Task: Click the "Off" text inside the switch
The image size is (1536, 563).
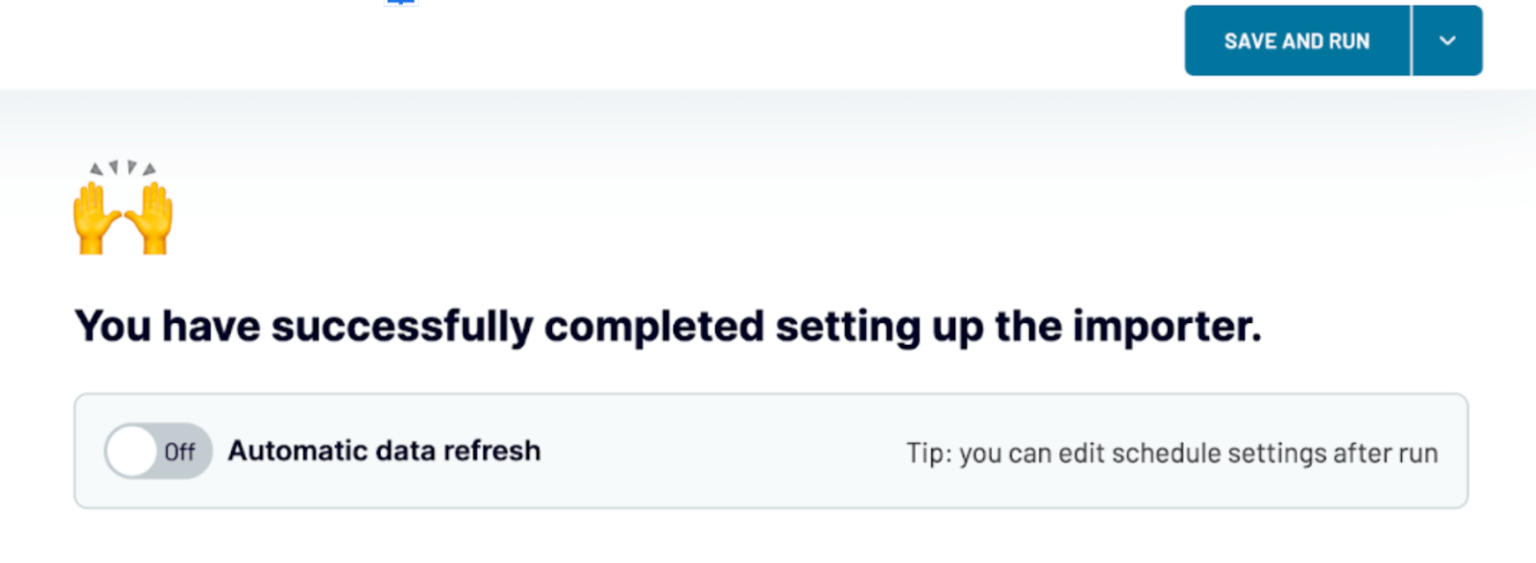Action: pos(180,452)
